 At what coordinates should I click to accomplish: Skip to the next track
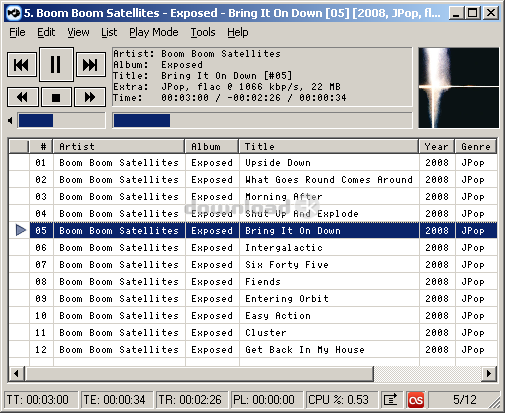[x=91, y=65]
